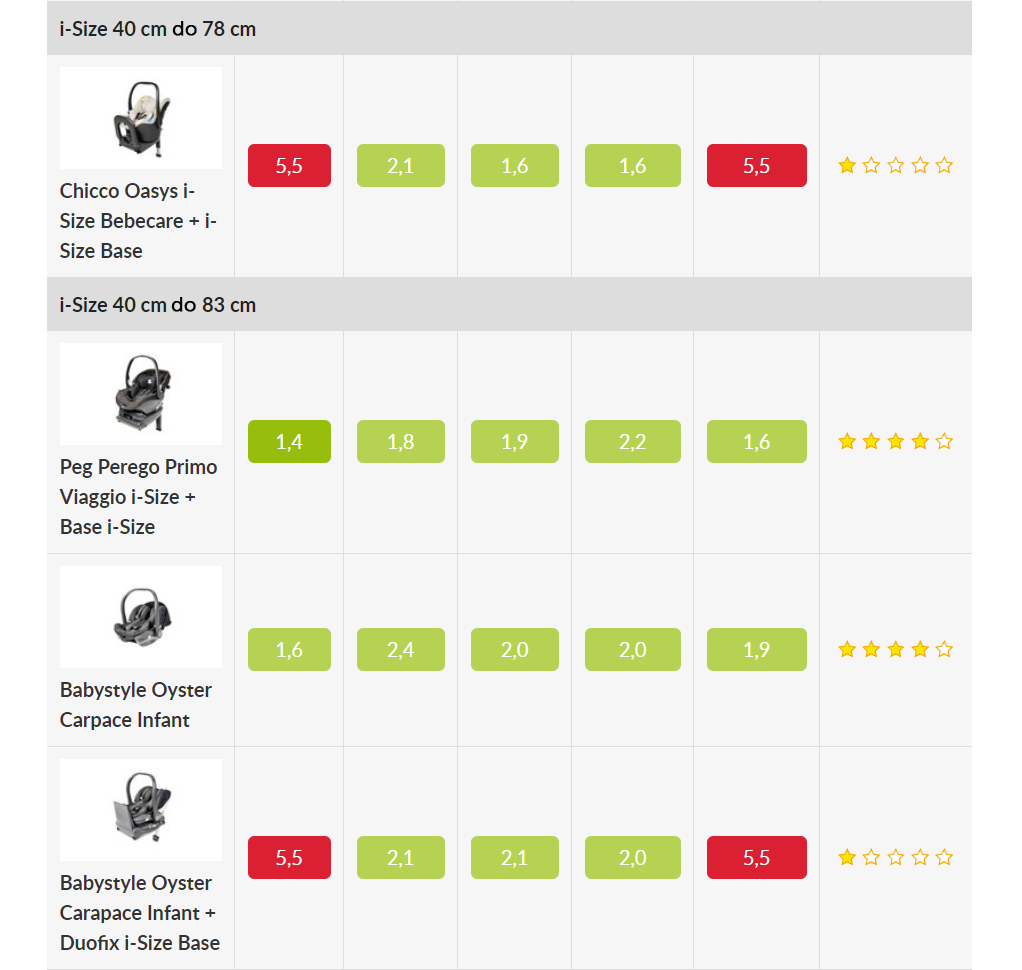The image size is (1022, 970).
Task: Select the 2,4 score badge in Oyster row
Action: click(x=401, y=649)
